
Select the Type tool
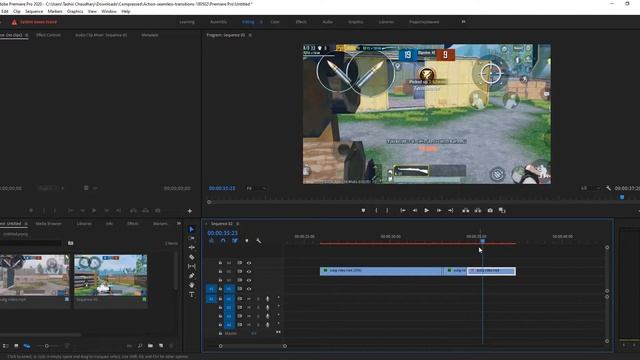coord(191,295)
